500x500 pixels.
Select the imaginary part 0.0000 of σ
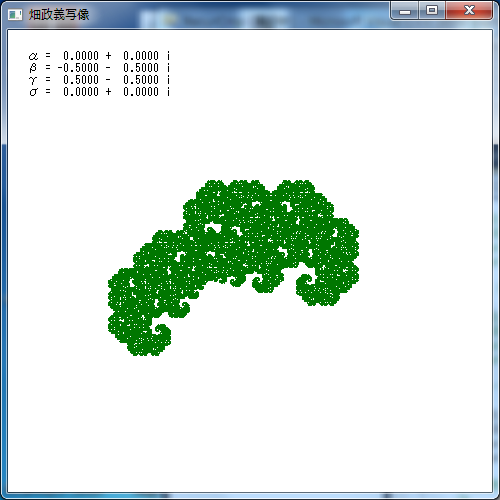(141, 92)
